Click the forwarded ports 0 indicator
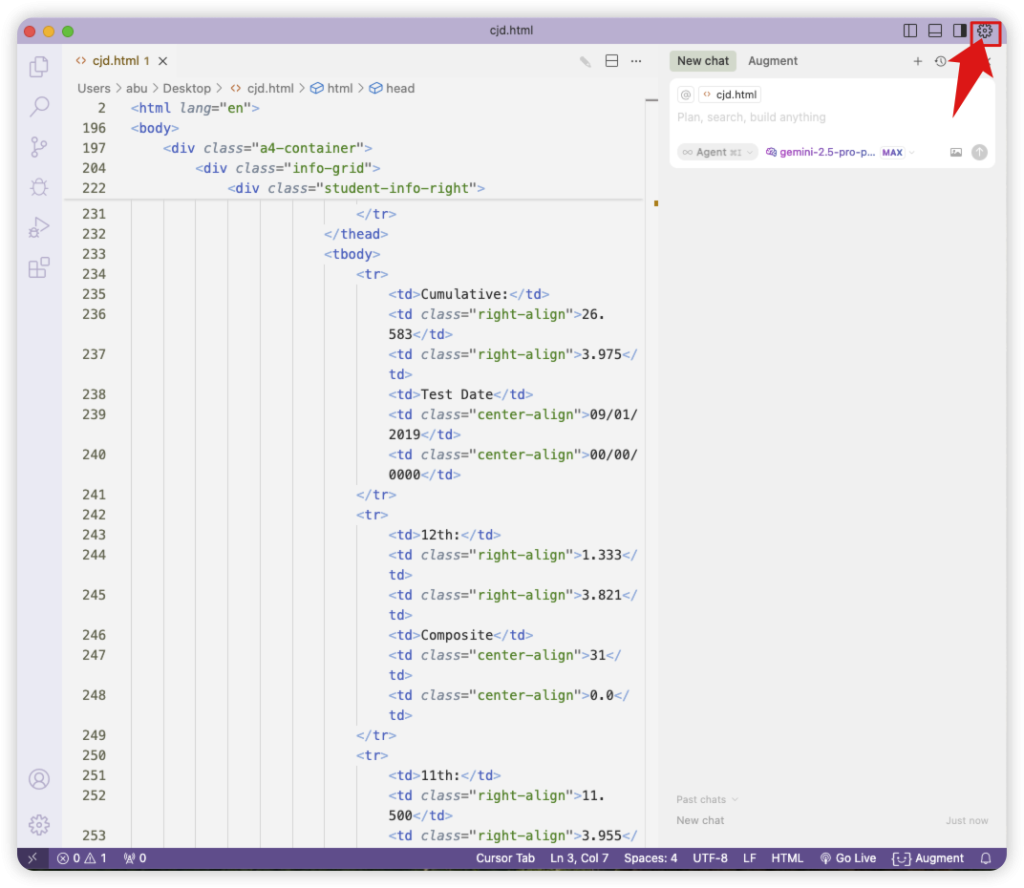 135,858
